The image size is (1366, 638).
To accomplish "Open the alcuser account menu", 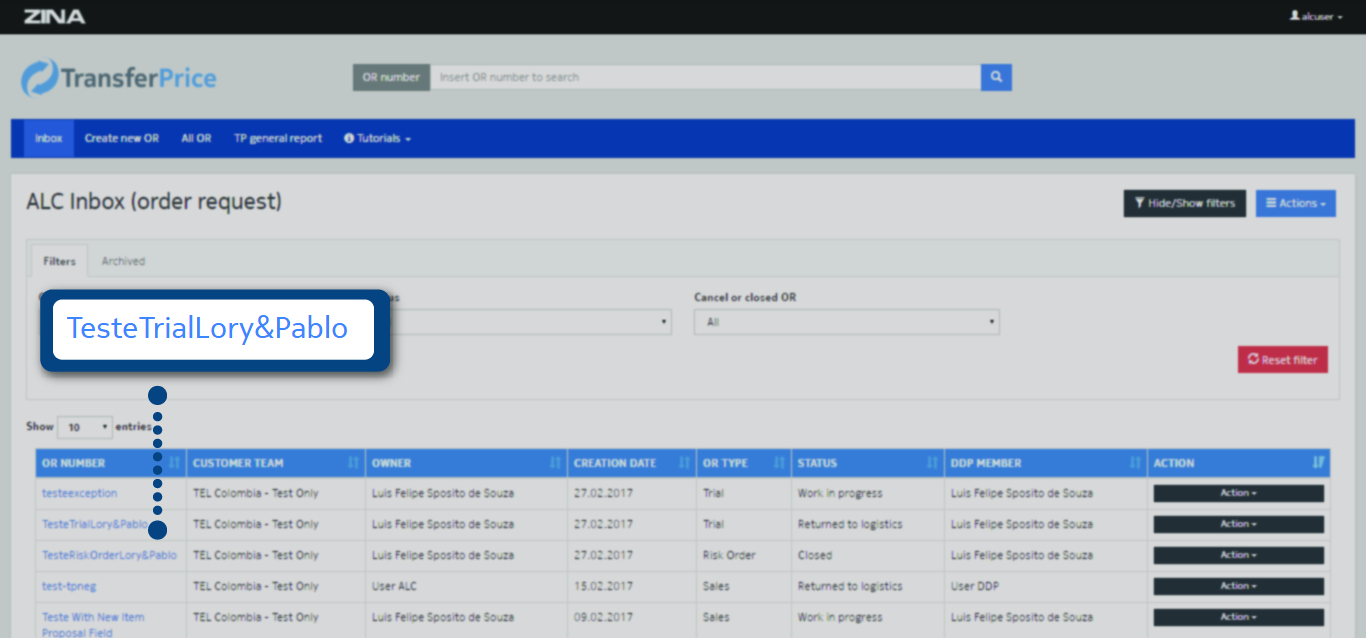I will (1316, 17).
